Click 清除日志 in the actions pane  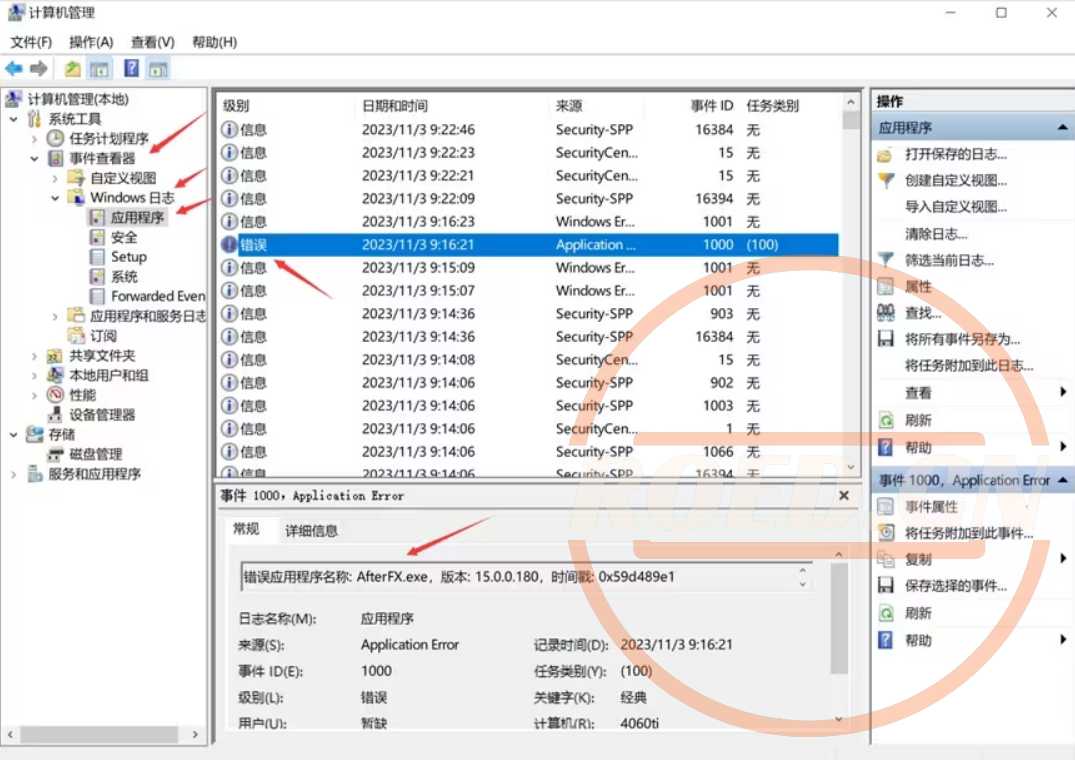[936, 234]
